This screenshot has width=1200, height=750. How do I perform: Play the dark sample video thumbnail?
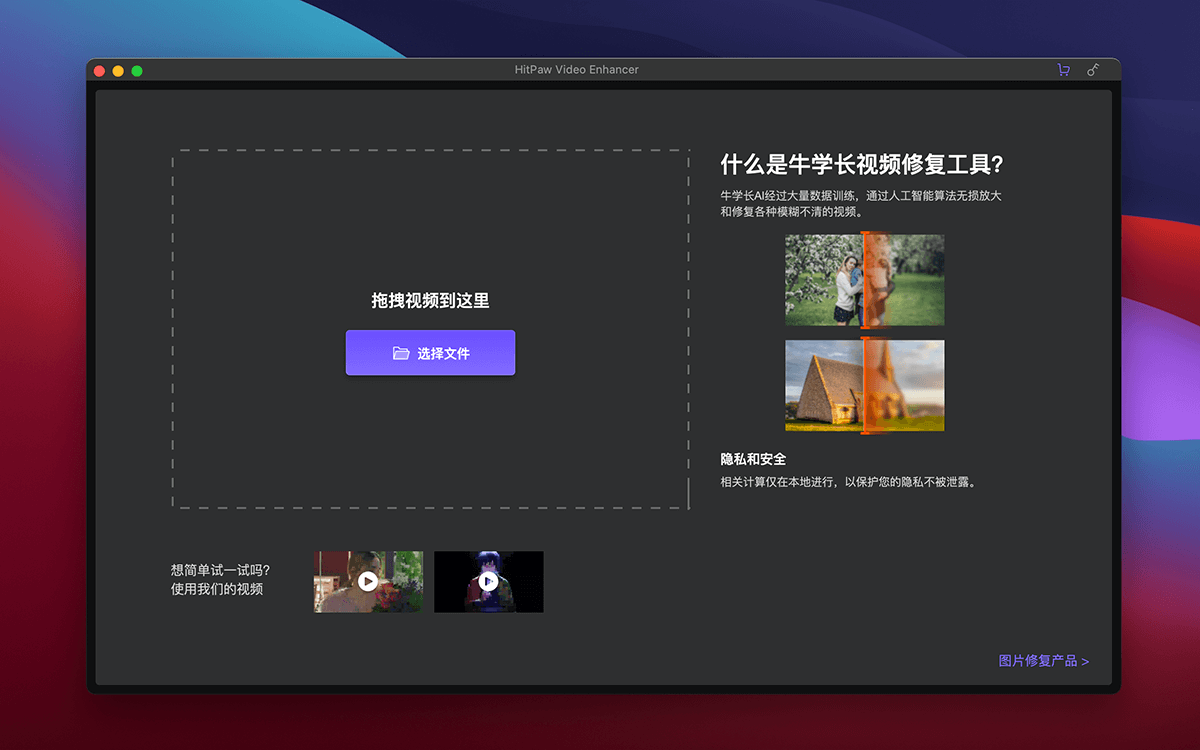coord(489,581)
